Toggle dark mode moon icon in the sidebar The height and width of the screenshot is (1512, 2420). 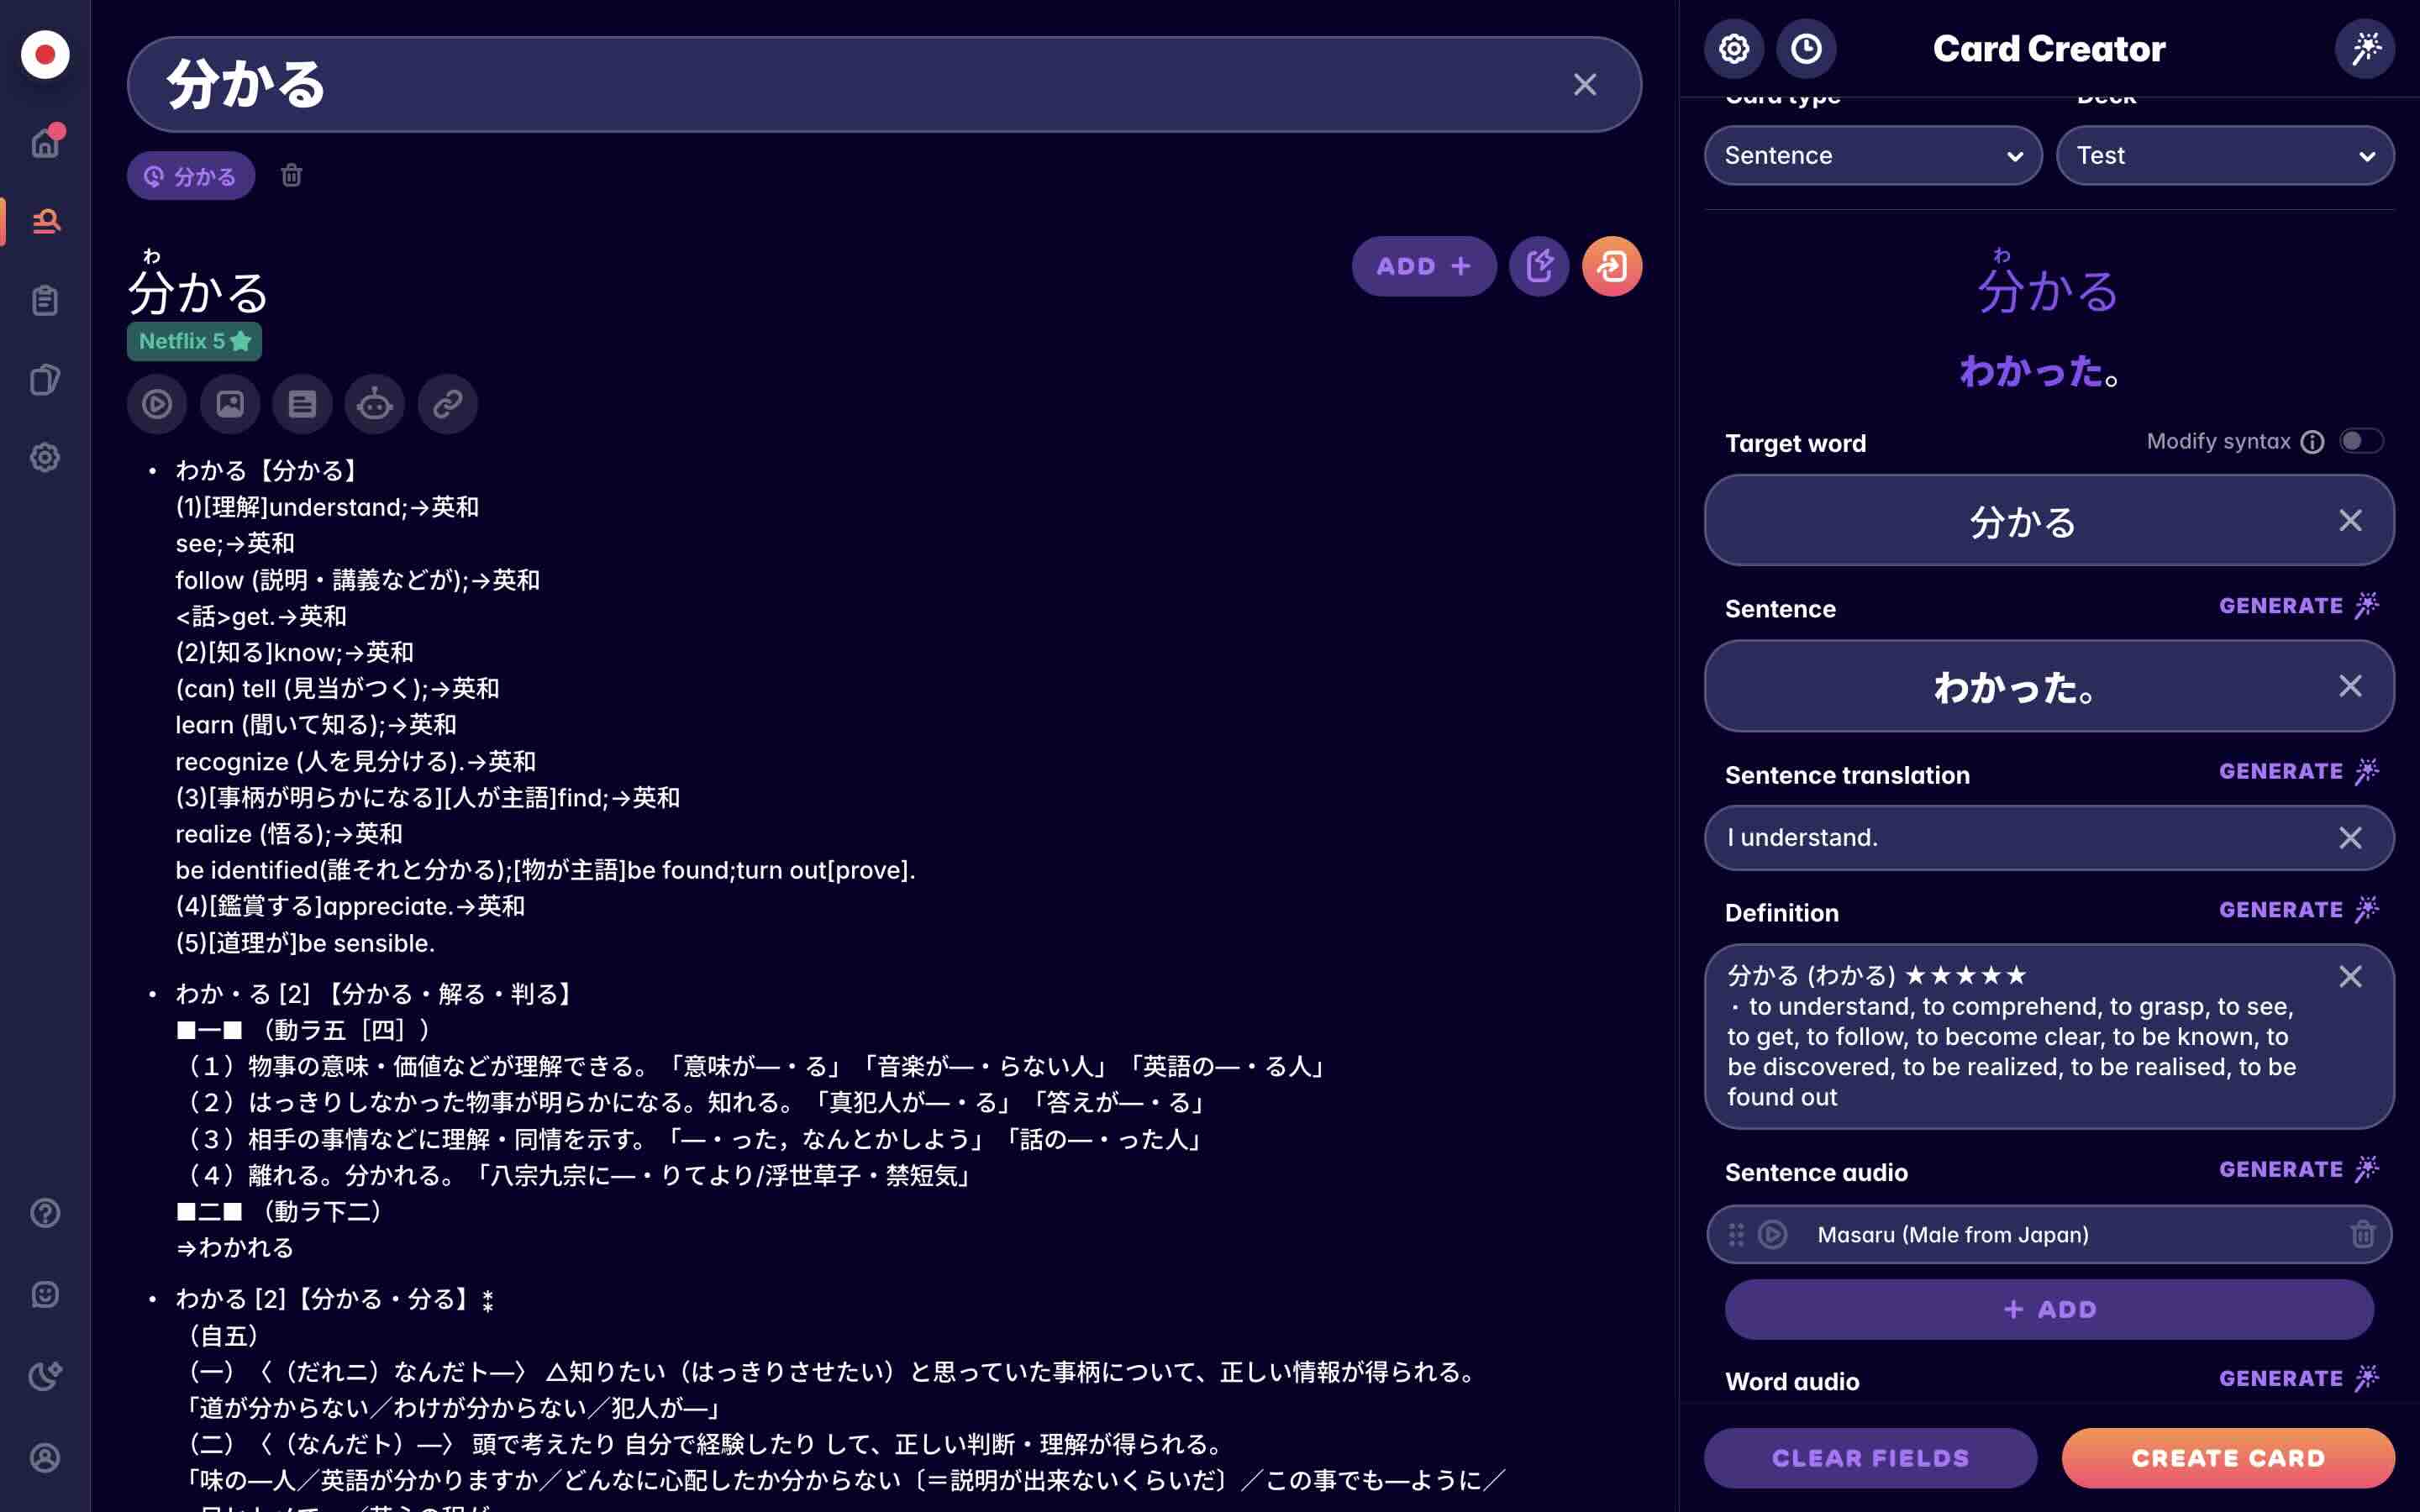click(45, 1376)
